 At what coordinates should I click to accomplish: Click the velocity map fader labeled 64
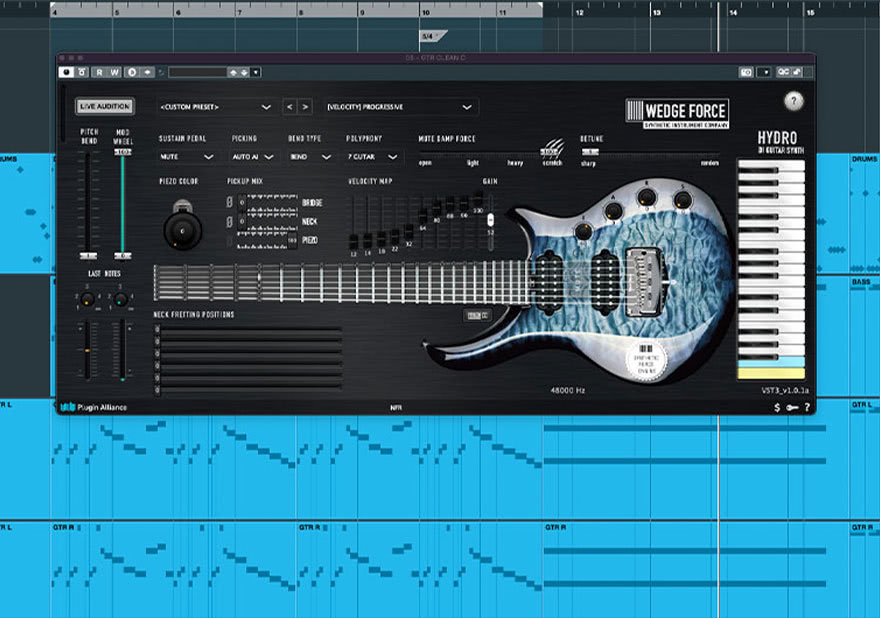423,216
